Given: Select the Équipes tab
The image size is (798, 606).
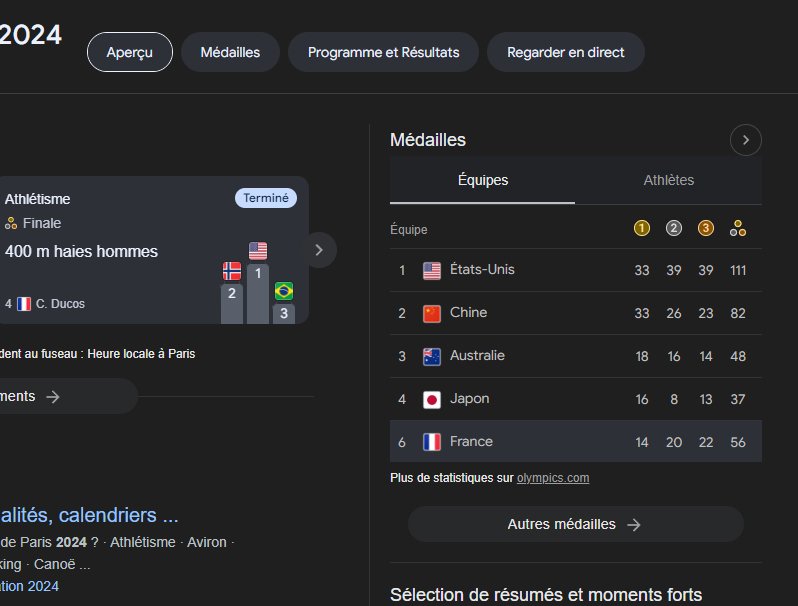Looking at the screenshot, I should click(x=482, y=180).
